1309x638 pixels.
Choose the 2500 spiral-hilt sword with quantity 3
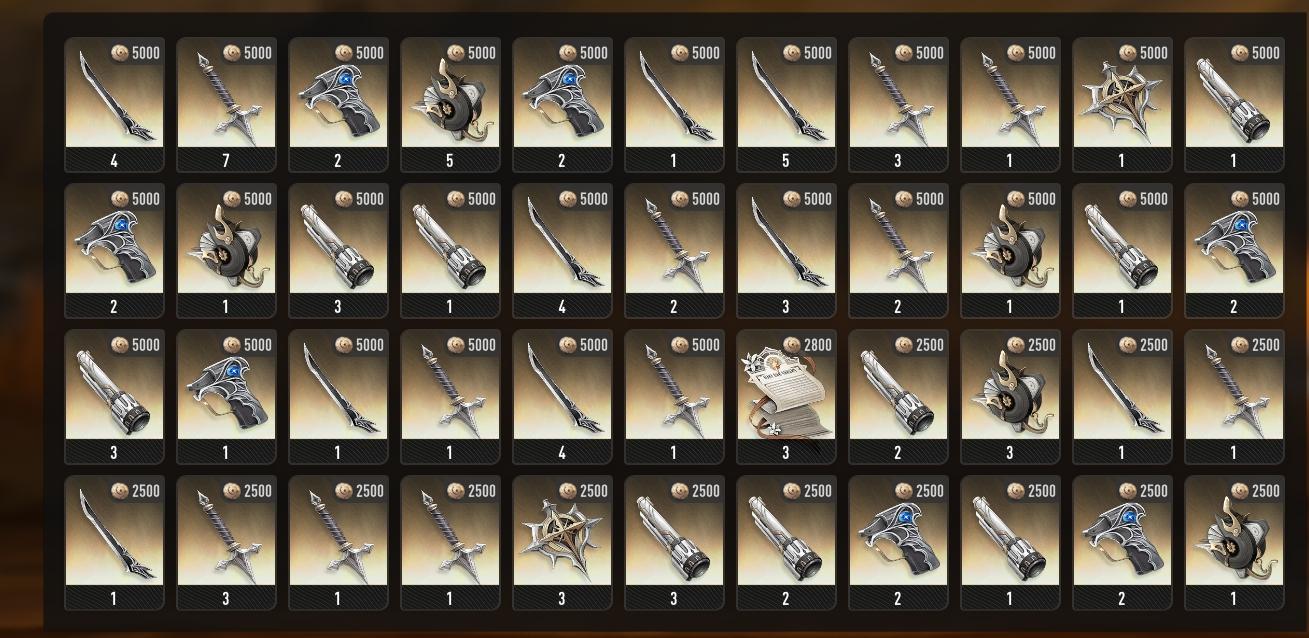(226, 543)
